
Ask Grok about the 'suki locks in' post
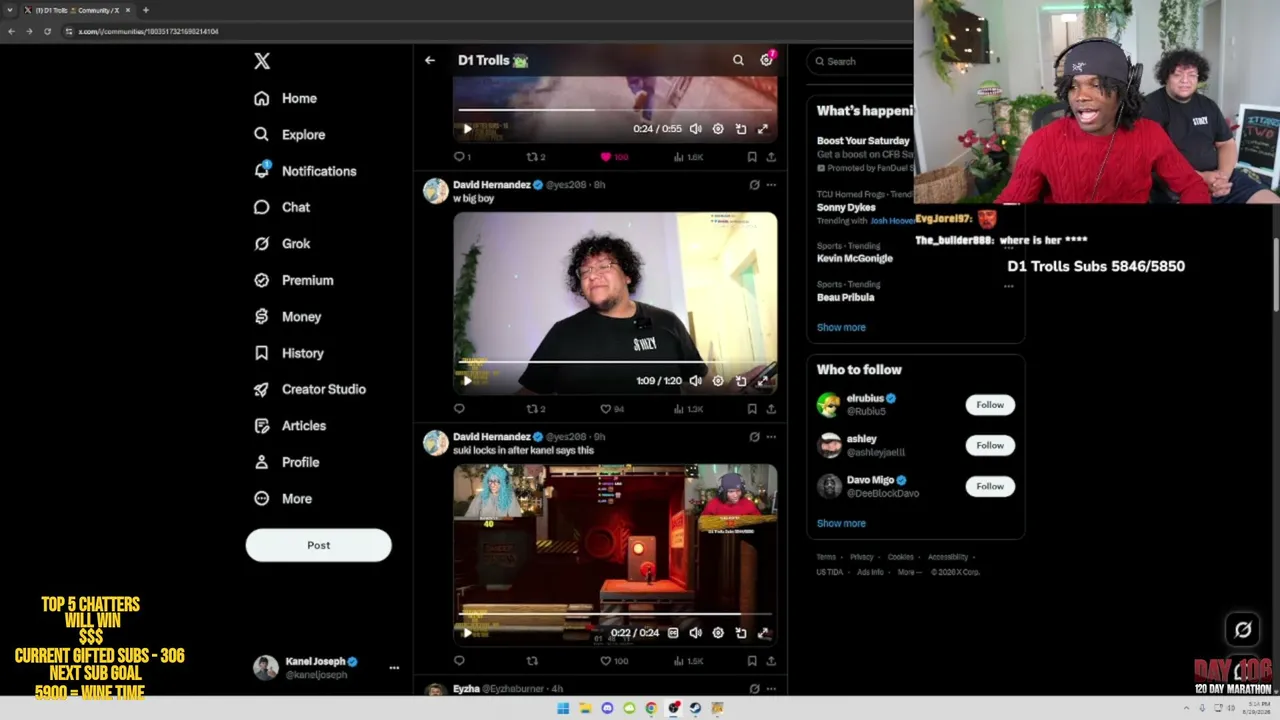tap(754, 437)
